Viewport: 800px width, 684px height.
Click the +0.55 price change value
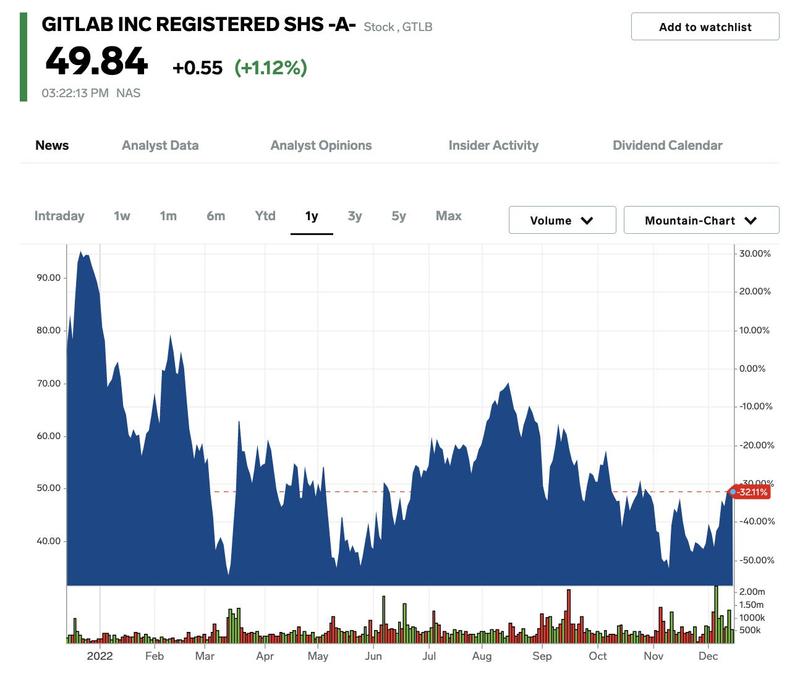tap(197, 67)
